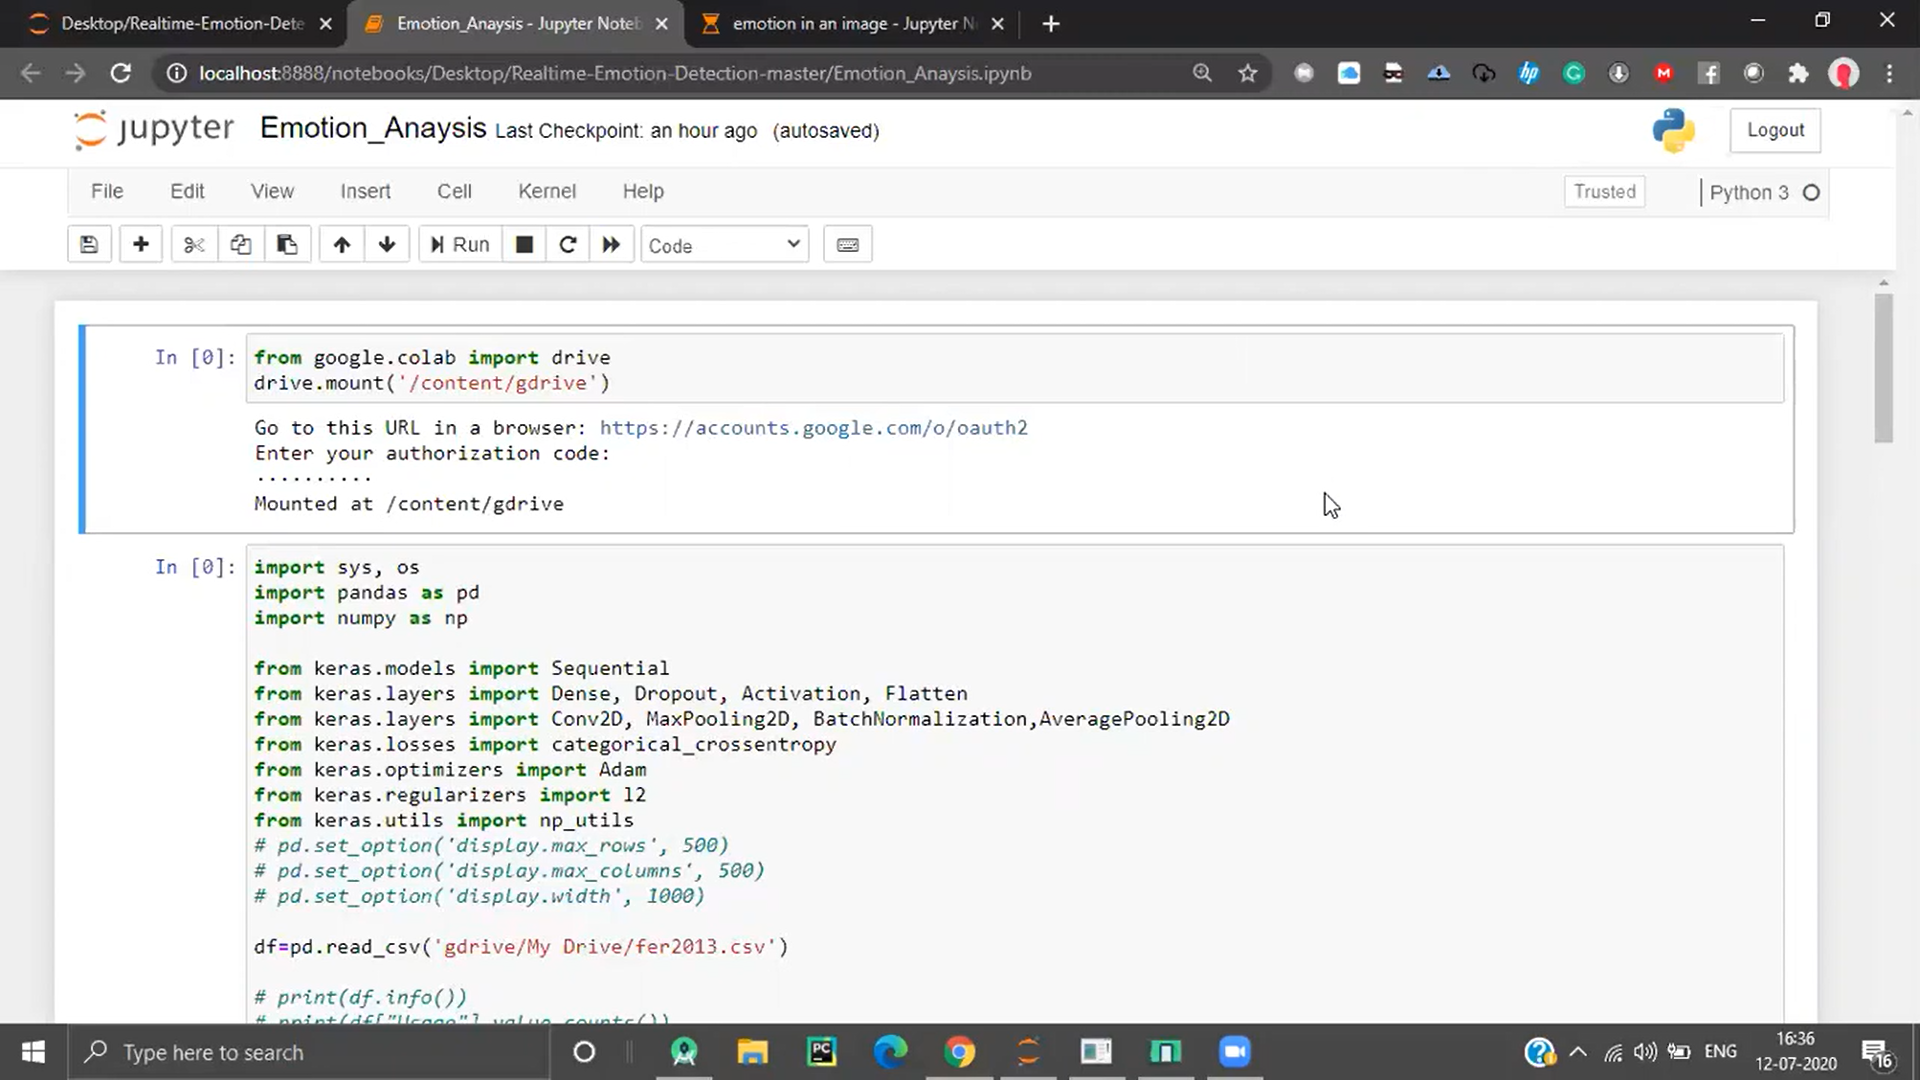
Task: Open the accounts.google.com oauth2 link
Action: [813, 428]
